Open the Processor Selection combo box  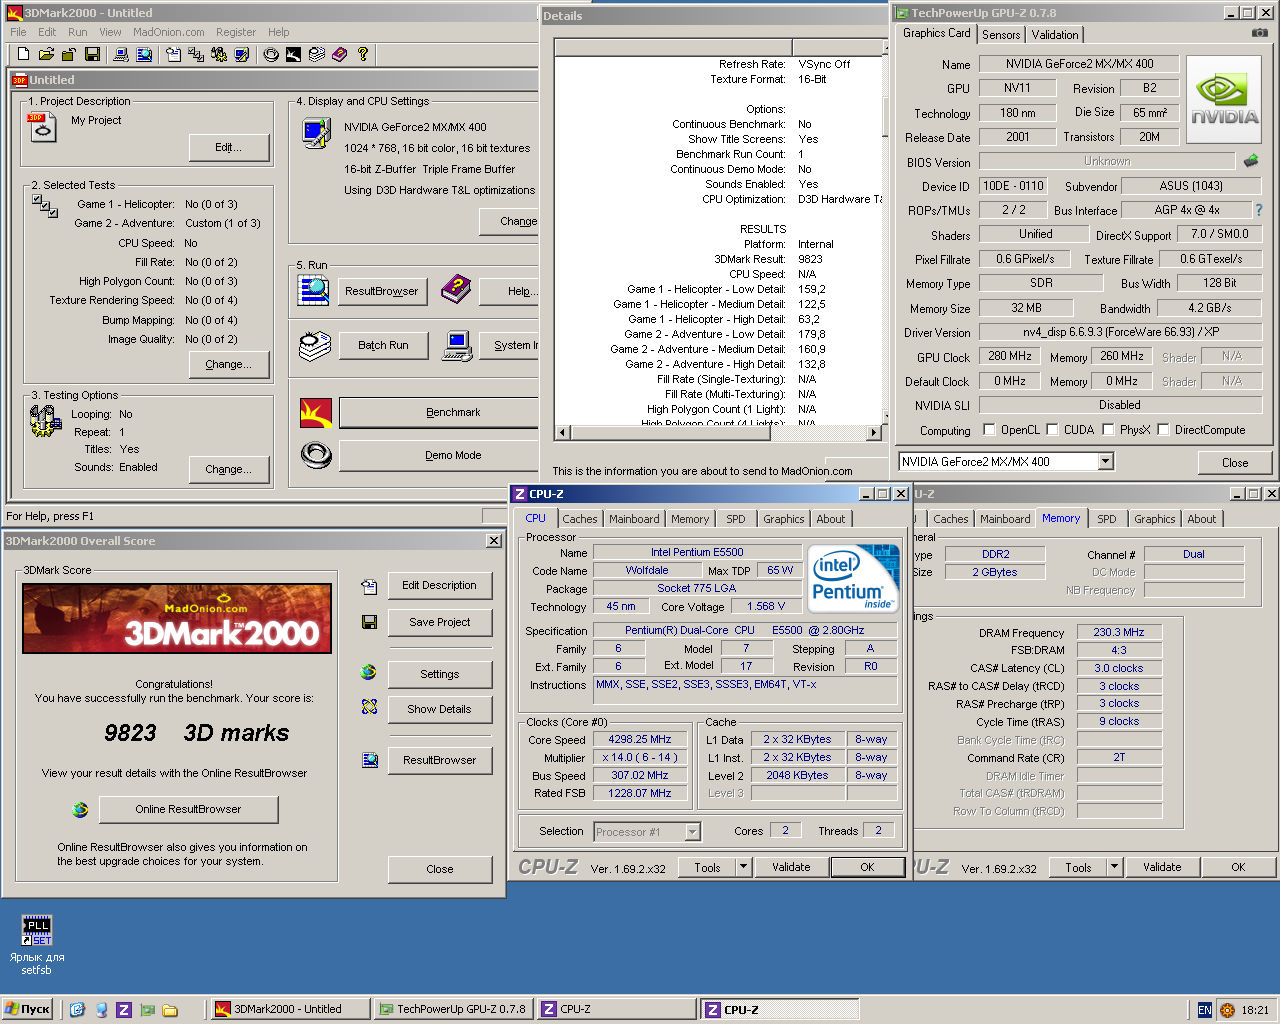tap(647, 831)
